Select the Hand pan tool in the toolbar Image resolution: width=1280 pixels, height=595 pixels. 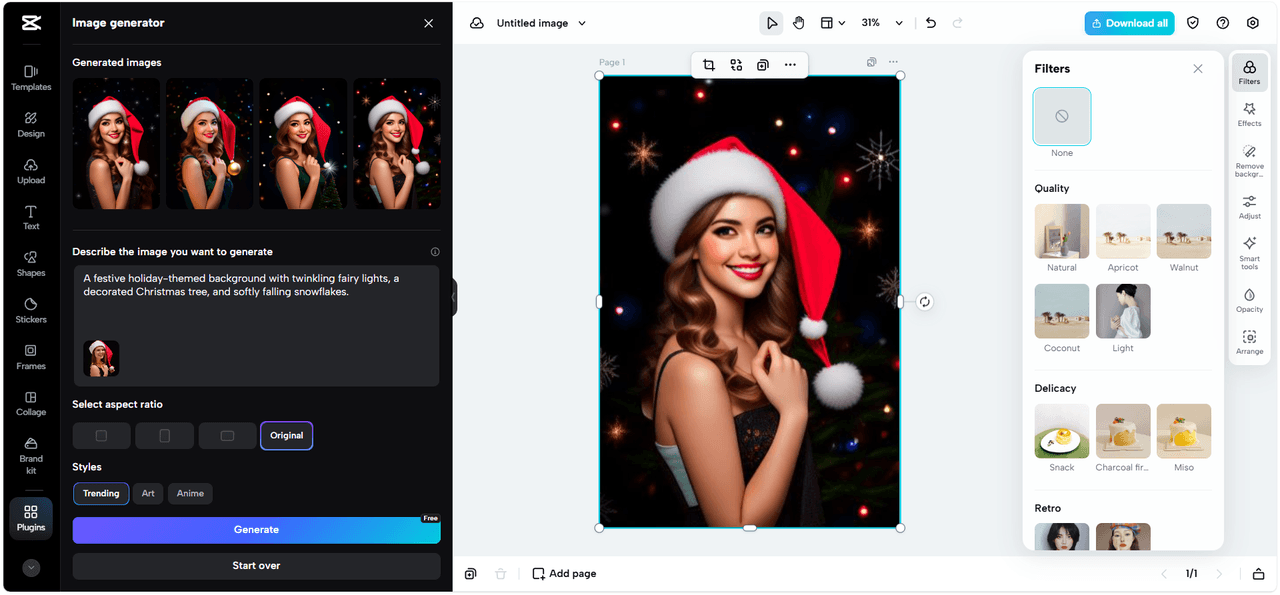(799, 22)
